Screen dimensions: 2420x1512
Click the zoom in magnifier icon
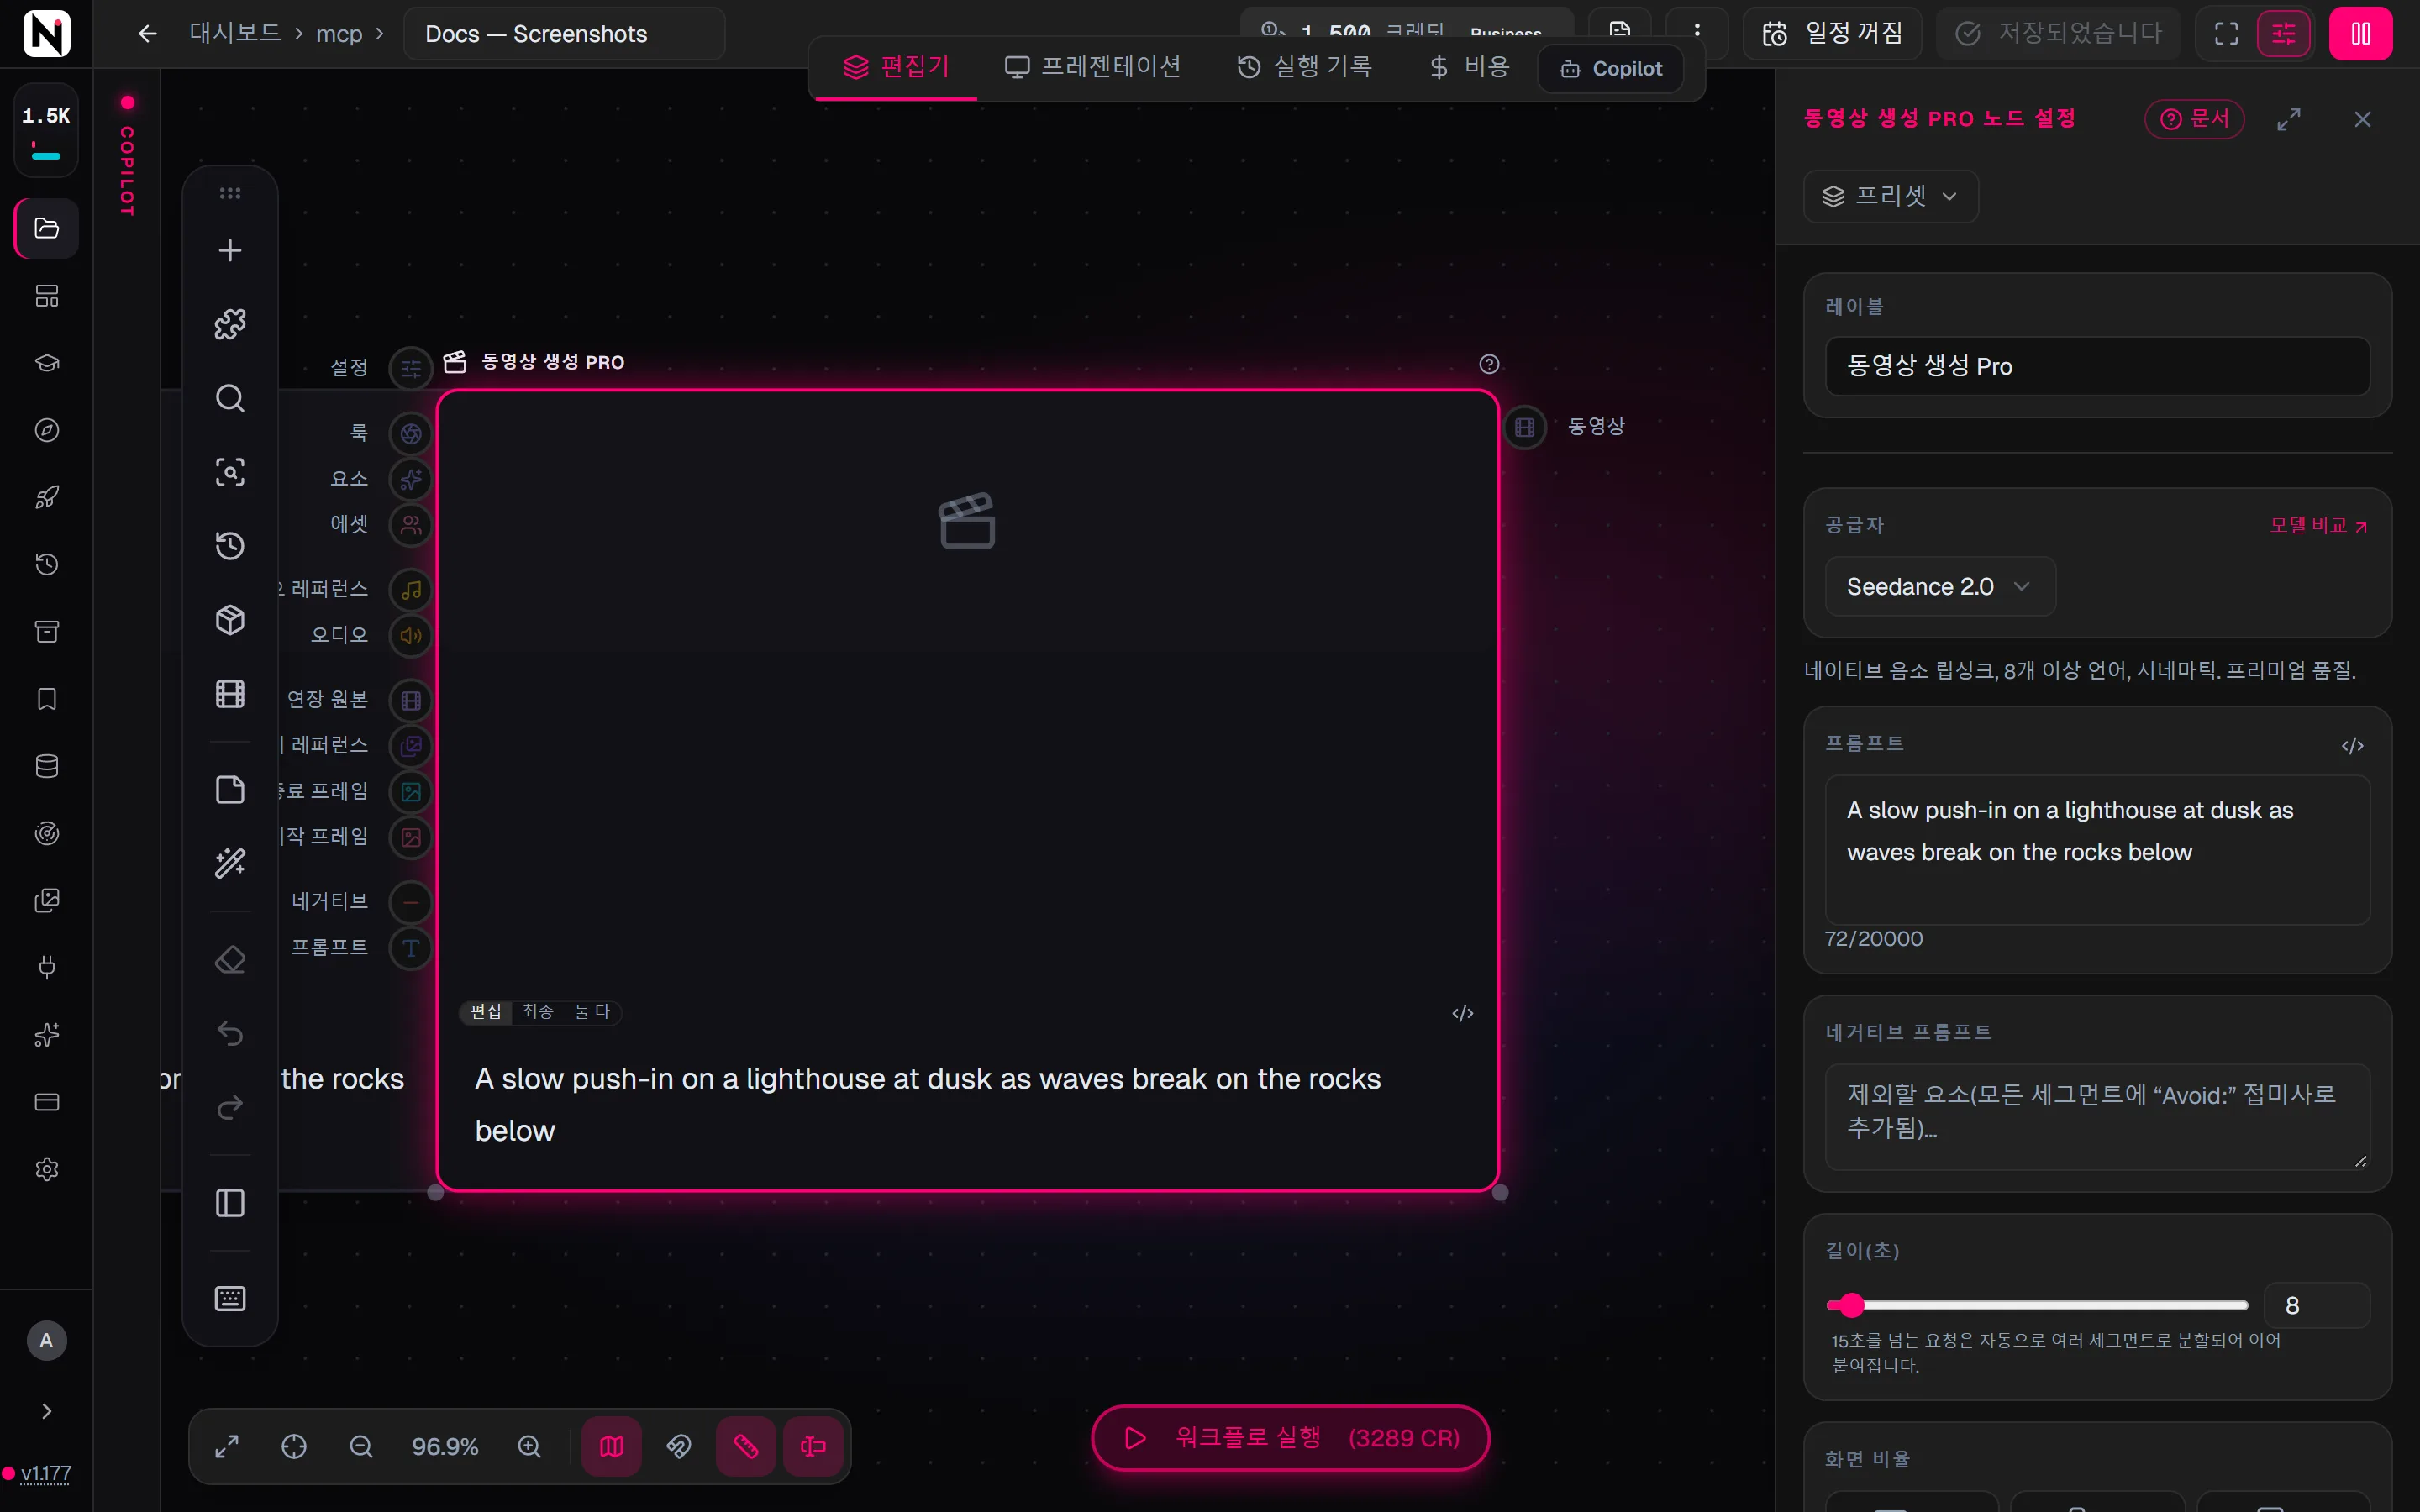(x=529, y=1447)
